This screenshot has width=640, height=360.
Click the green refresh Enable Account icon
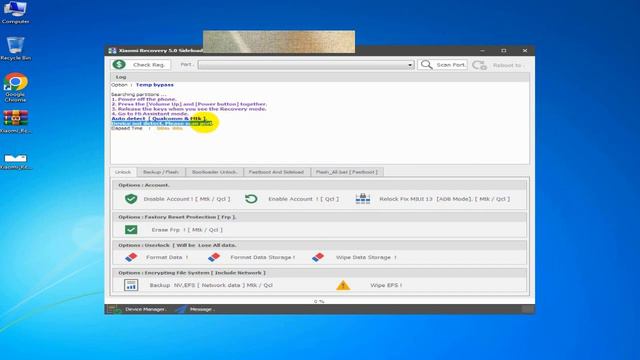(x=251, y=199)
